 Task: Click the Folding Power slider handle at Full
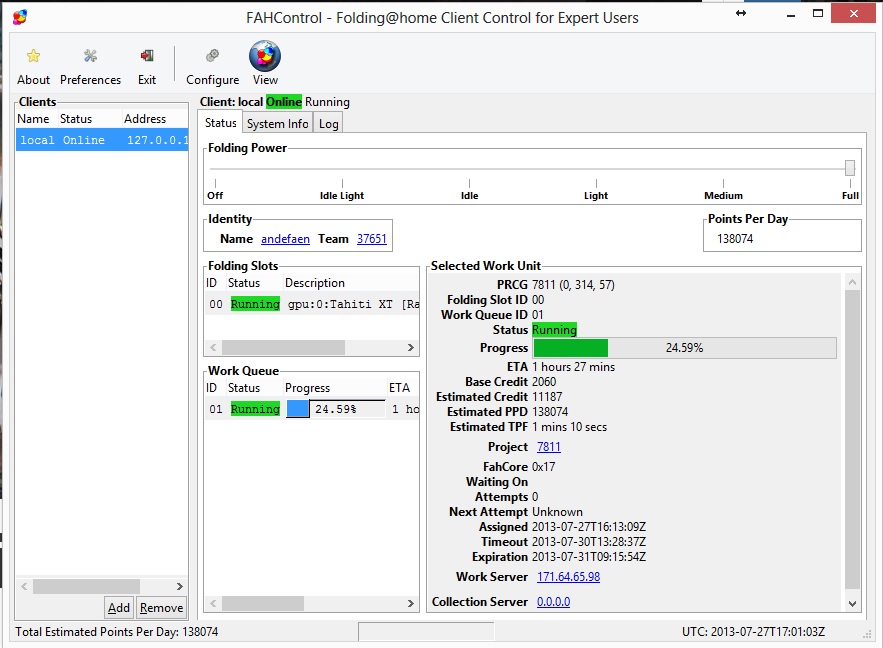(x=850, y=167)
